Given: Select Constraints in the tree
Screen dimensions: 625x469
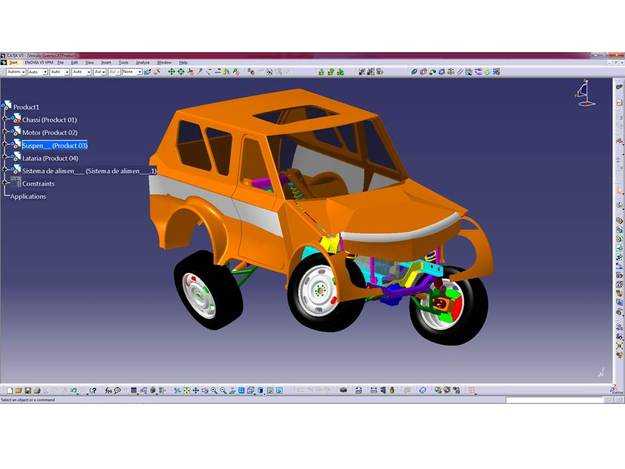Looking at the screenshot, I should click(x=38, y=184).
